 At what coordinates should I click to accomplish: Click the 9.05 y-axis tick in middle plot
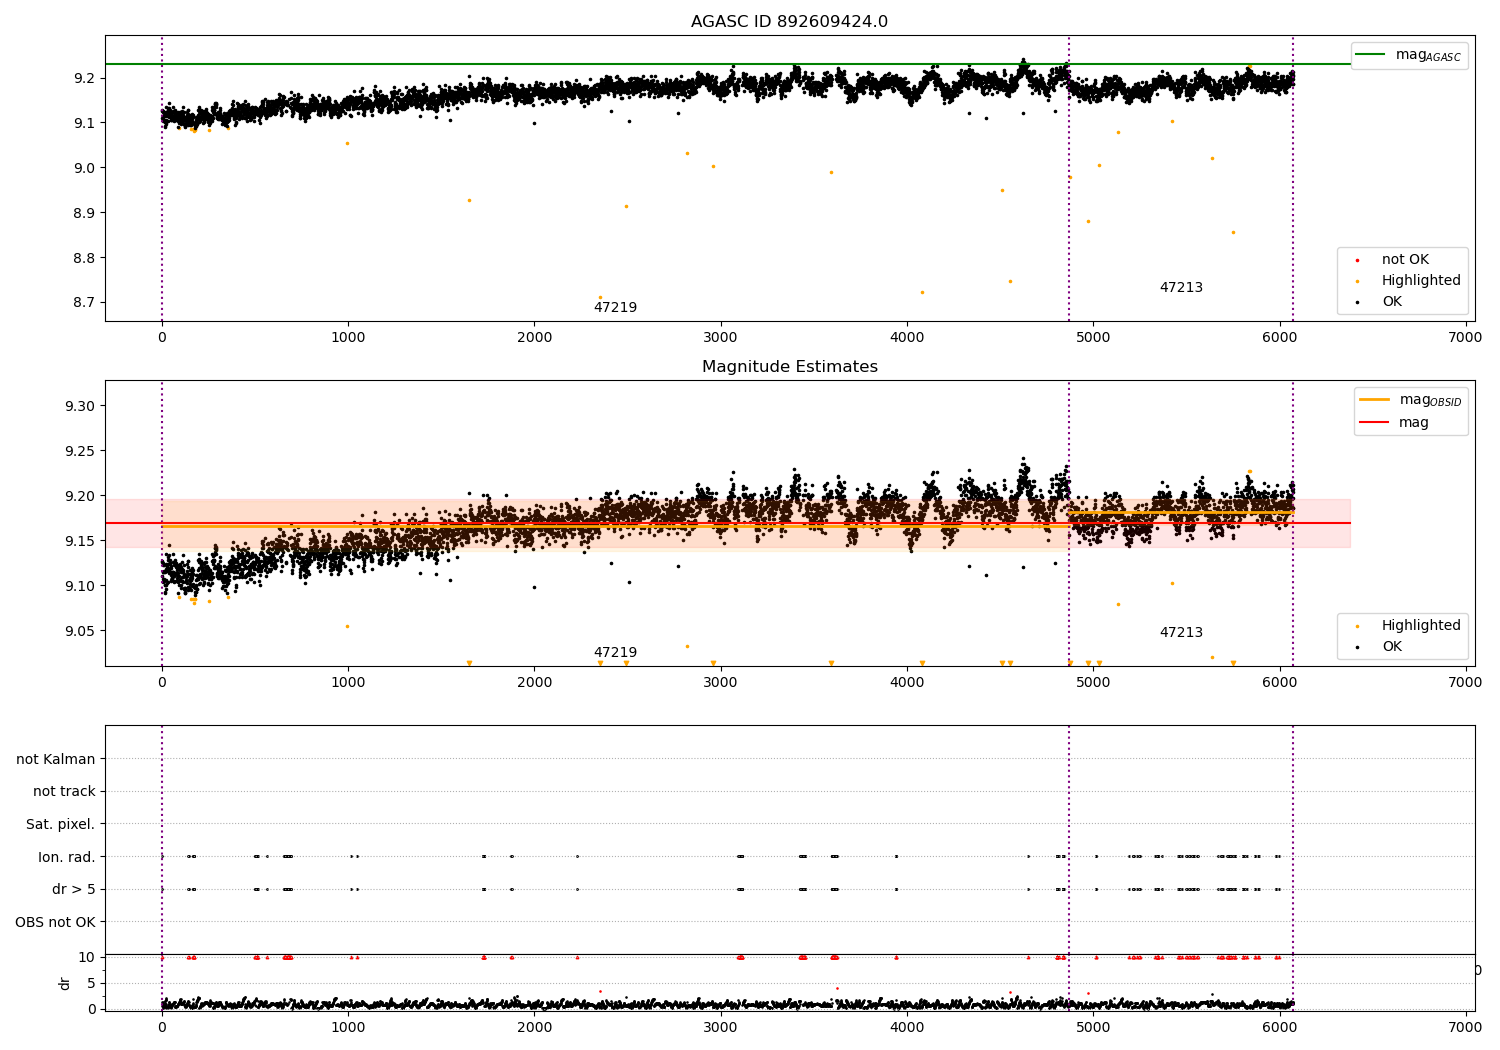[79, 631]
